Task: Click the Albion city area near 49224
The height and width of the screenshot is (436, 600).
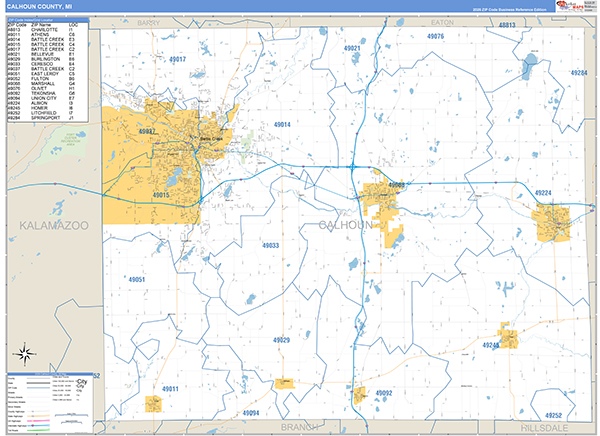Action: (x=553, y=222)
